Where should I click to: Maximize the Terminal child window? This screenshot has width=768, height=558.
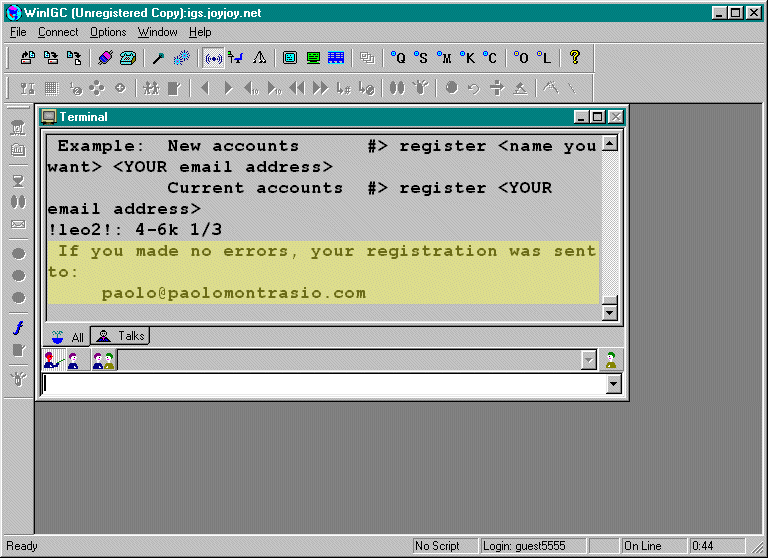coord(598,117)
